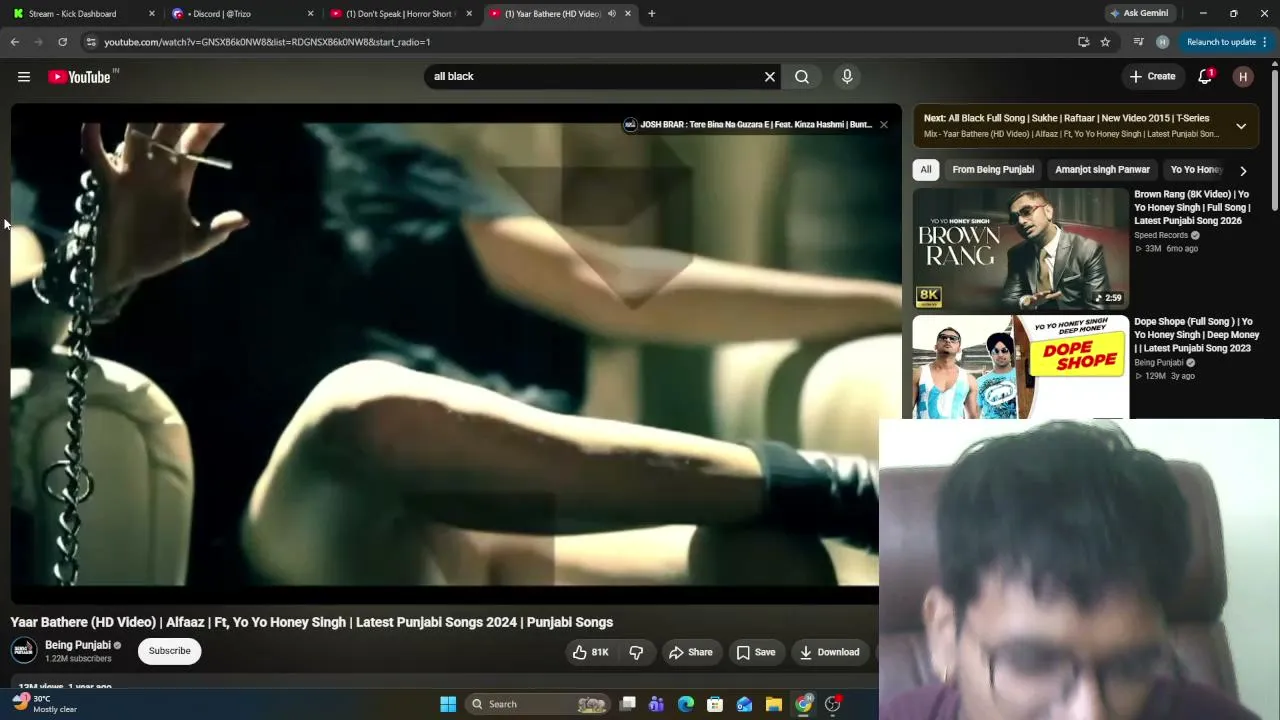Click Relaunch to update button

coord(1221,42)
